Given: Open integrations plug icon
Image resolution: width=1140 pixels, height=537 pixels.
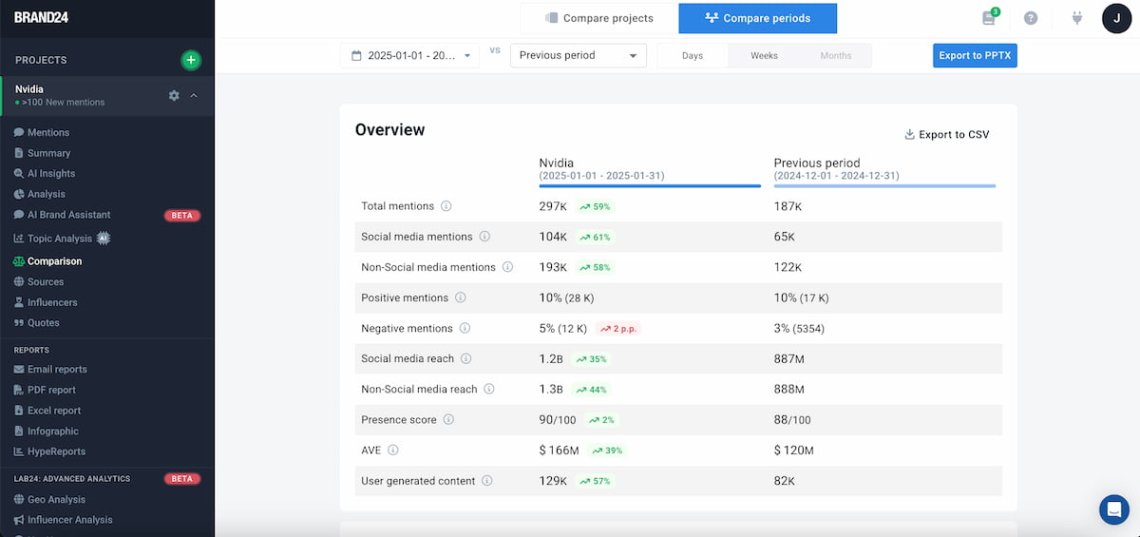Looking at the screenshot, I should [x=1077, y=18].
